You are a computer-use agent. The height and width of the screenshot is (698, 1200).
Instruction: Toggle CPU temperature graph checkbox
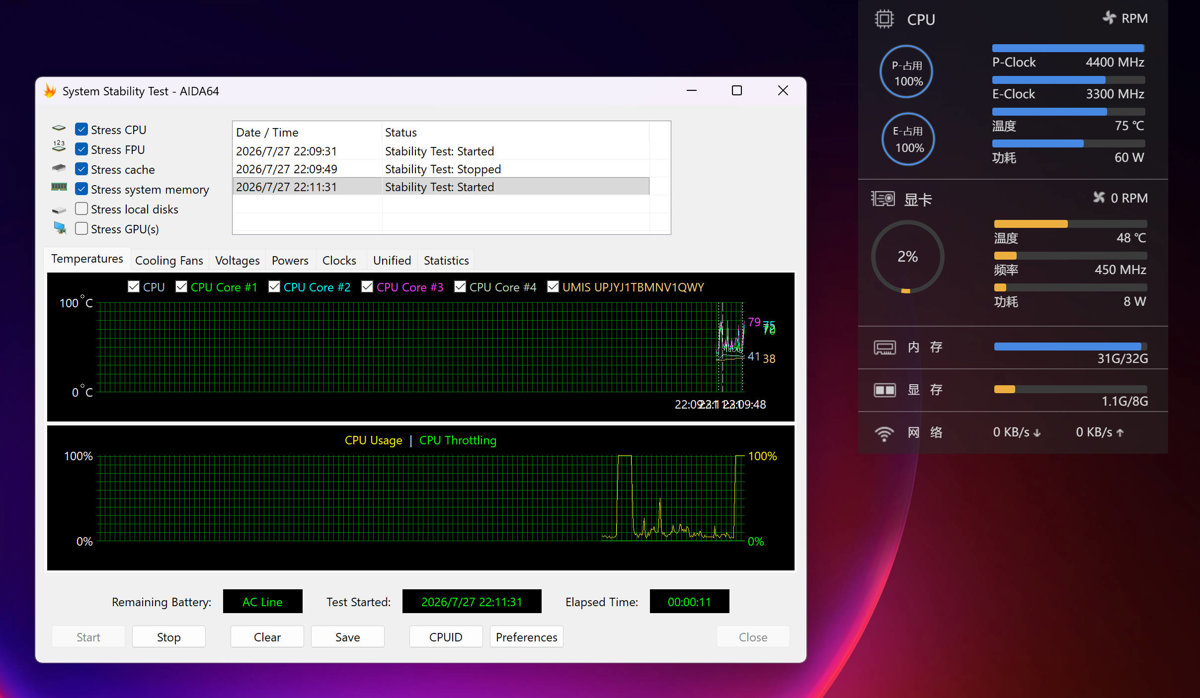point(134,287)
